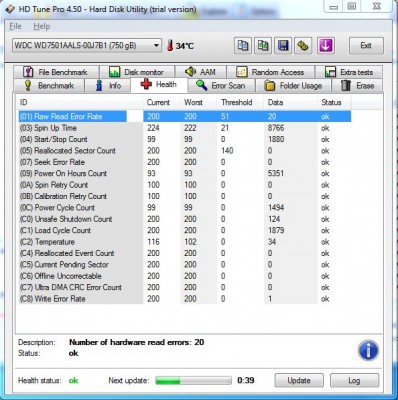The width and height of the screenshot is (398, 400).
Task: Select the Raw Read Error Rate row
Action: click(185, 116)
